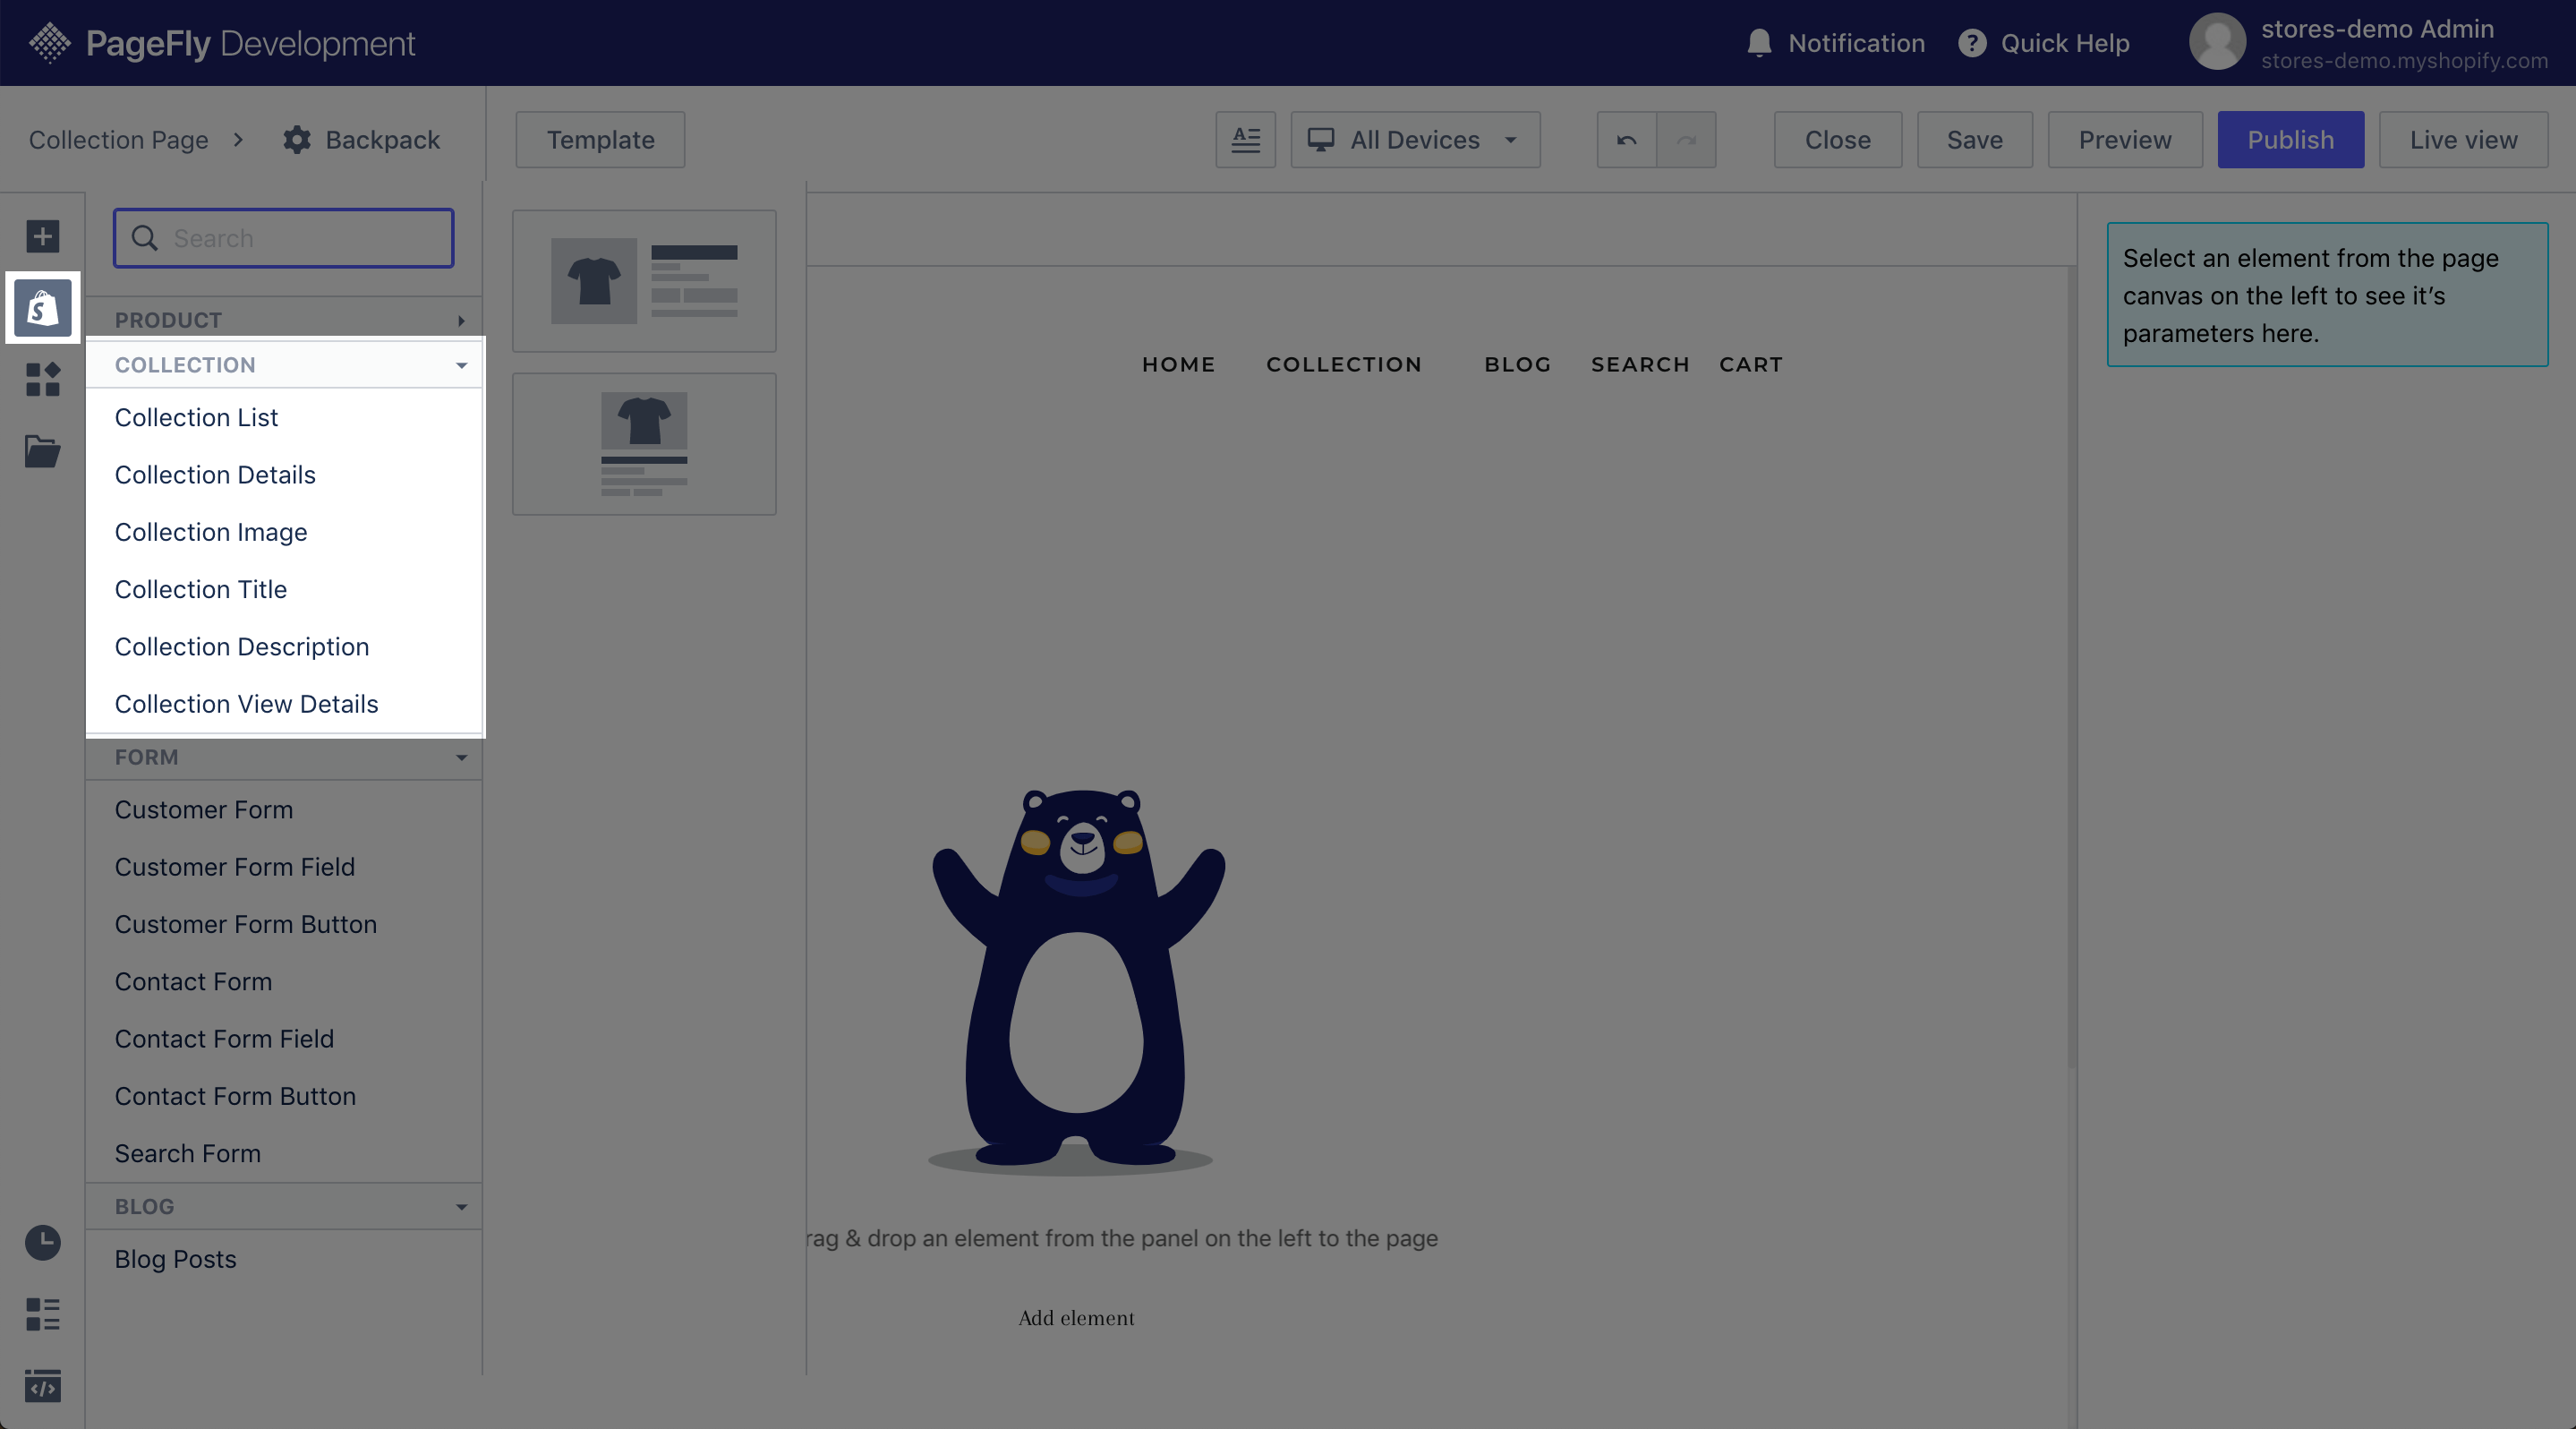This screenshot has width=2576, height=1429.
Task: Click COLLECTION in the page canvas menu
Action: click(x=1344, y=365)
